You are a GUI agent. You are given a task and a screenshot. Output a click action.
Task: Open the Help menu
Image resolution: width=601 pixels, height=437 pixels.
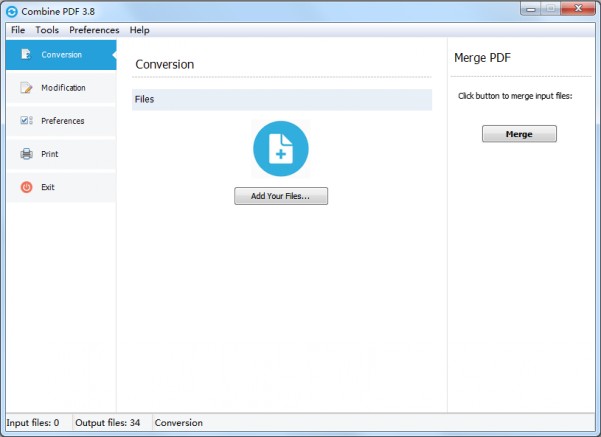pyautogui.click(x=140, y=30)
